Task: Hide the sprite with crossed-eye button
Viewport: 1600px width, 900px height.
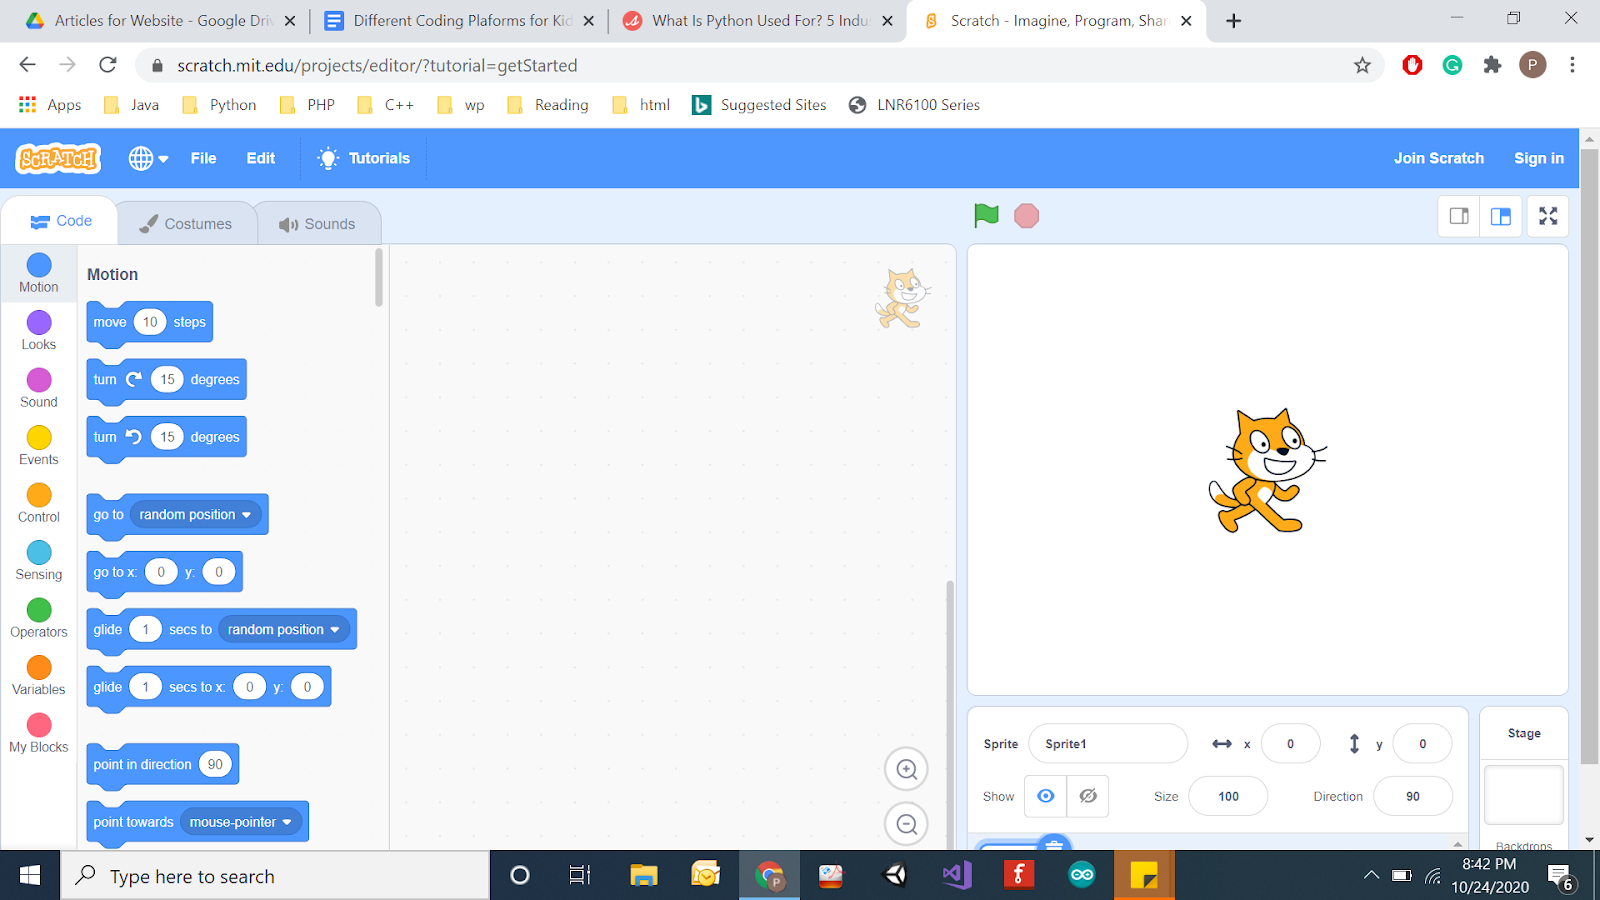Action: (x=1088, y=796)
